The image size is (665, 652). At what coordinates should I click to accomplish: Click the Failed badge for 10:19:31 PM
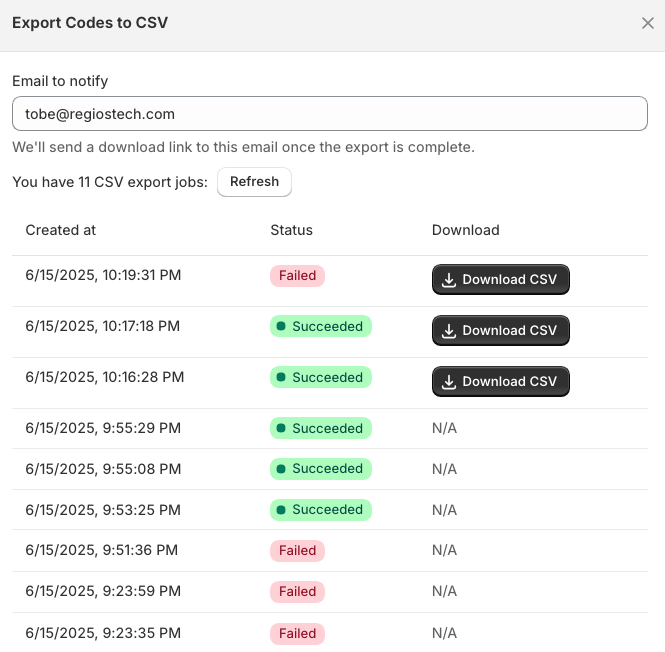(297, 275)
